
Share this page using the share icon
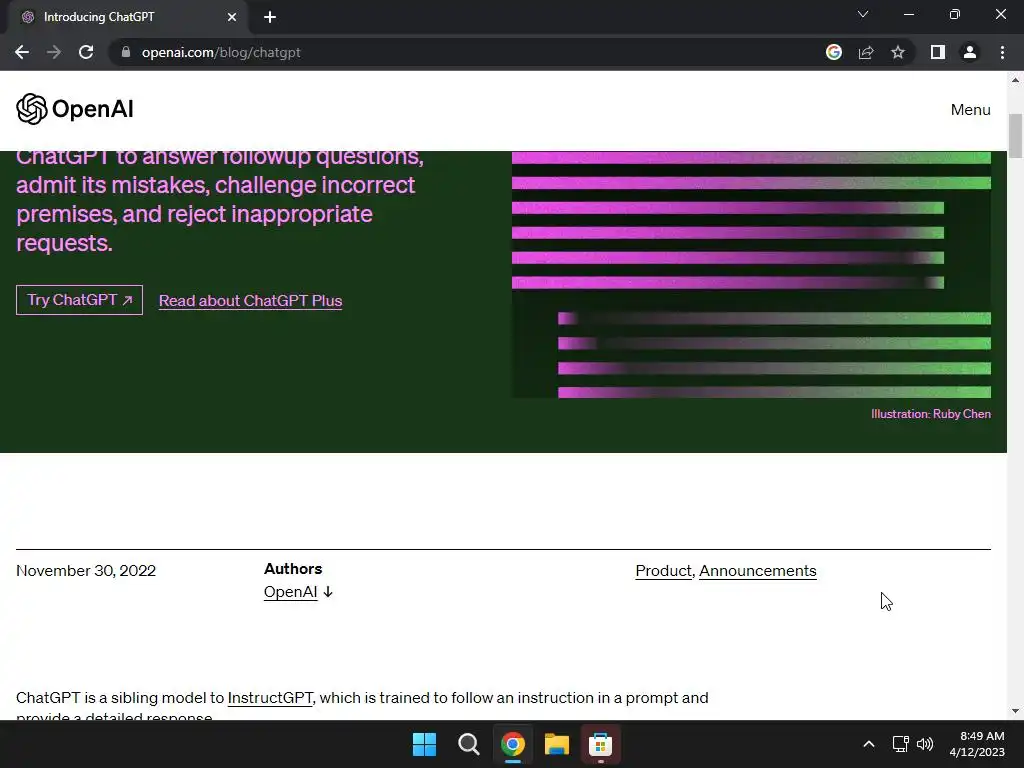coord(866,52)
